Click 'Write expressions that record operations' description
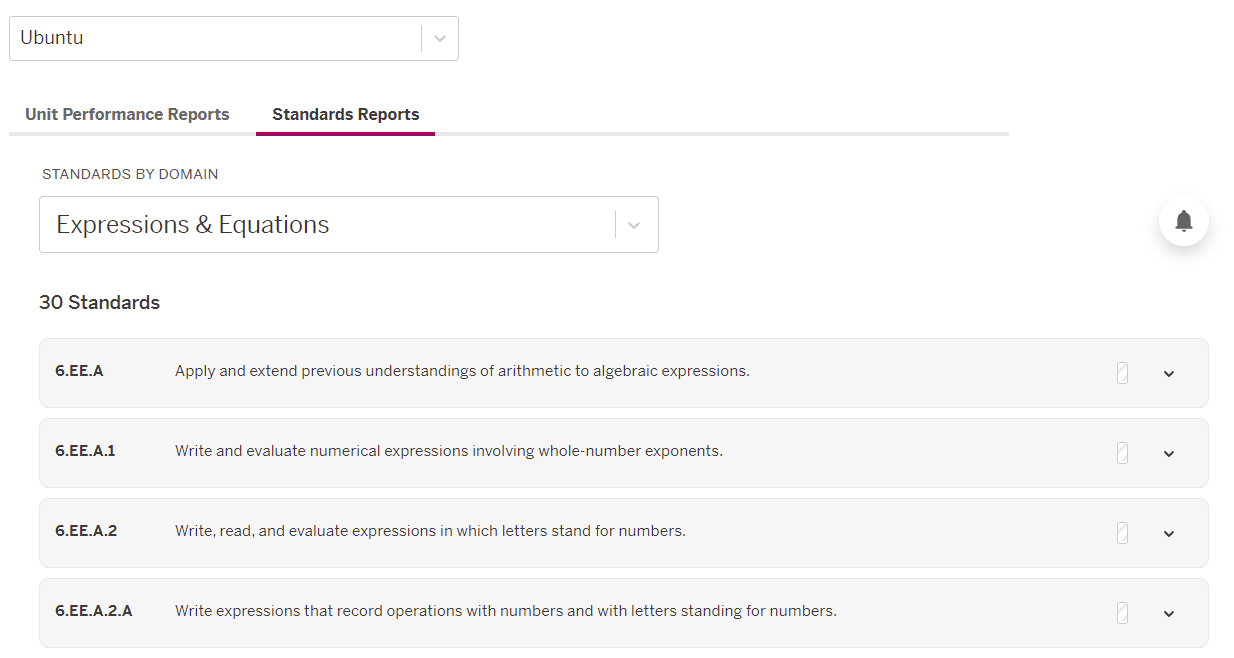 [x=505, y=611]
